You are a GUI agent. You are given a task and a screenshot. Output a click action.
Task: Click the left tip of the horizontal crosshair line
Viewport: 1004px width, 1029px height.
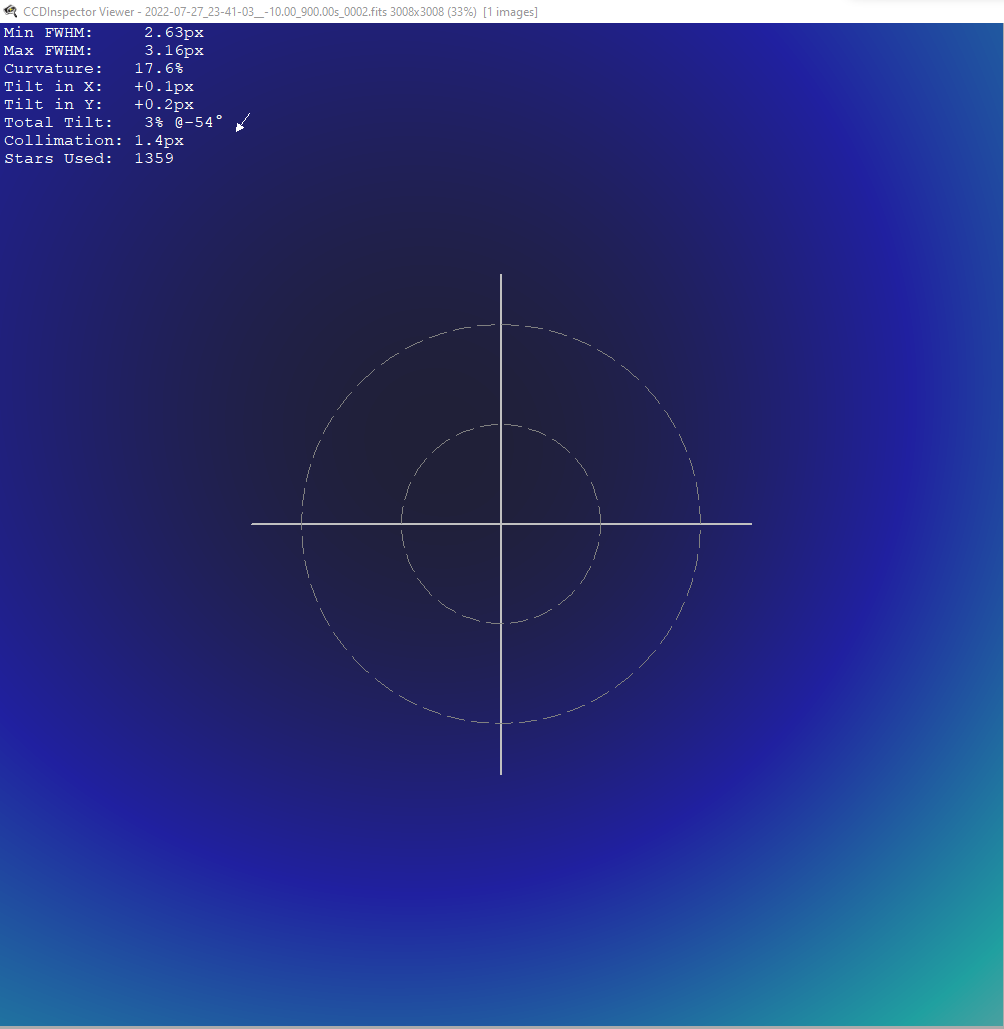pos(253,524)
